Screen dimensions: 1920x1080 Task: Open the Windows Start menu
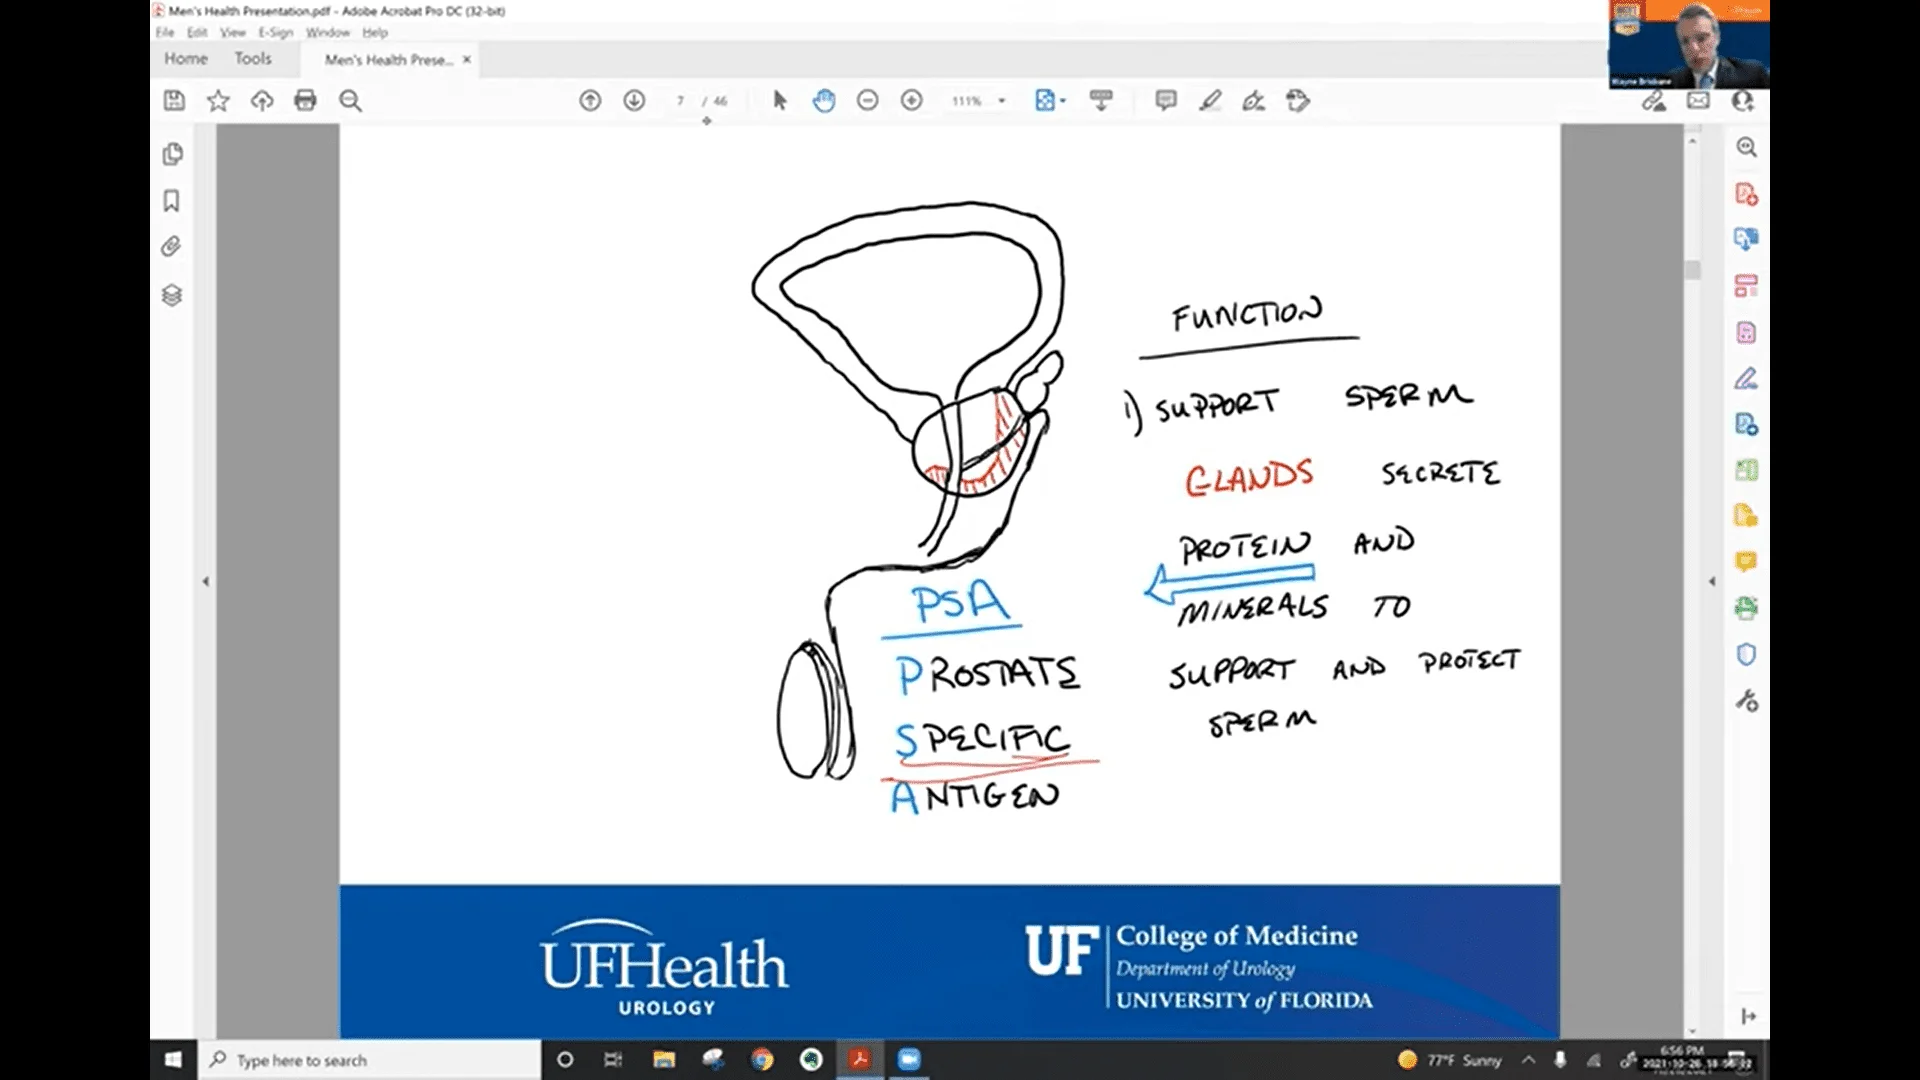coord(172,1059)
